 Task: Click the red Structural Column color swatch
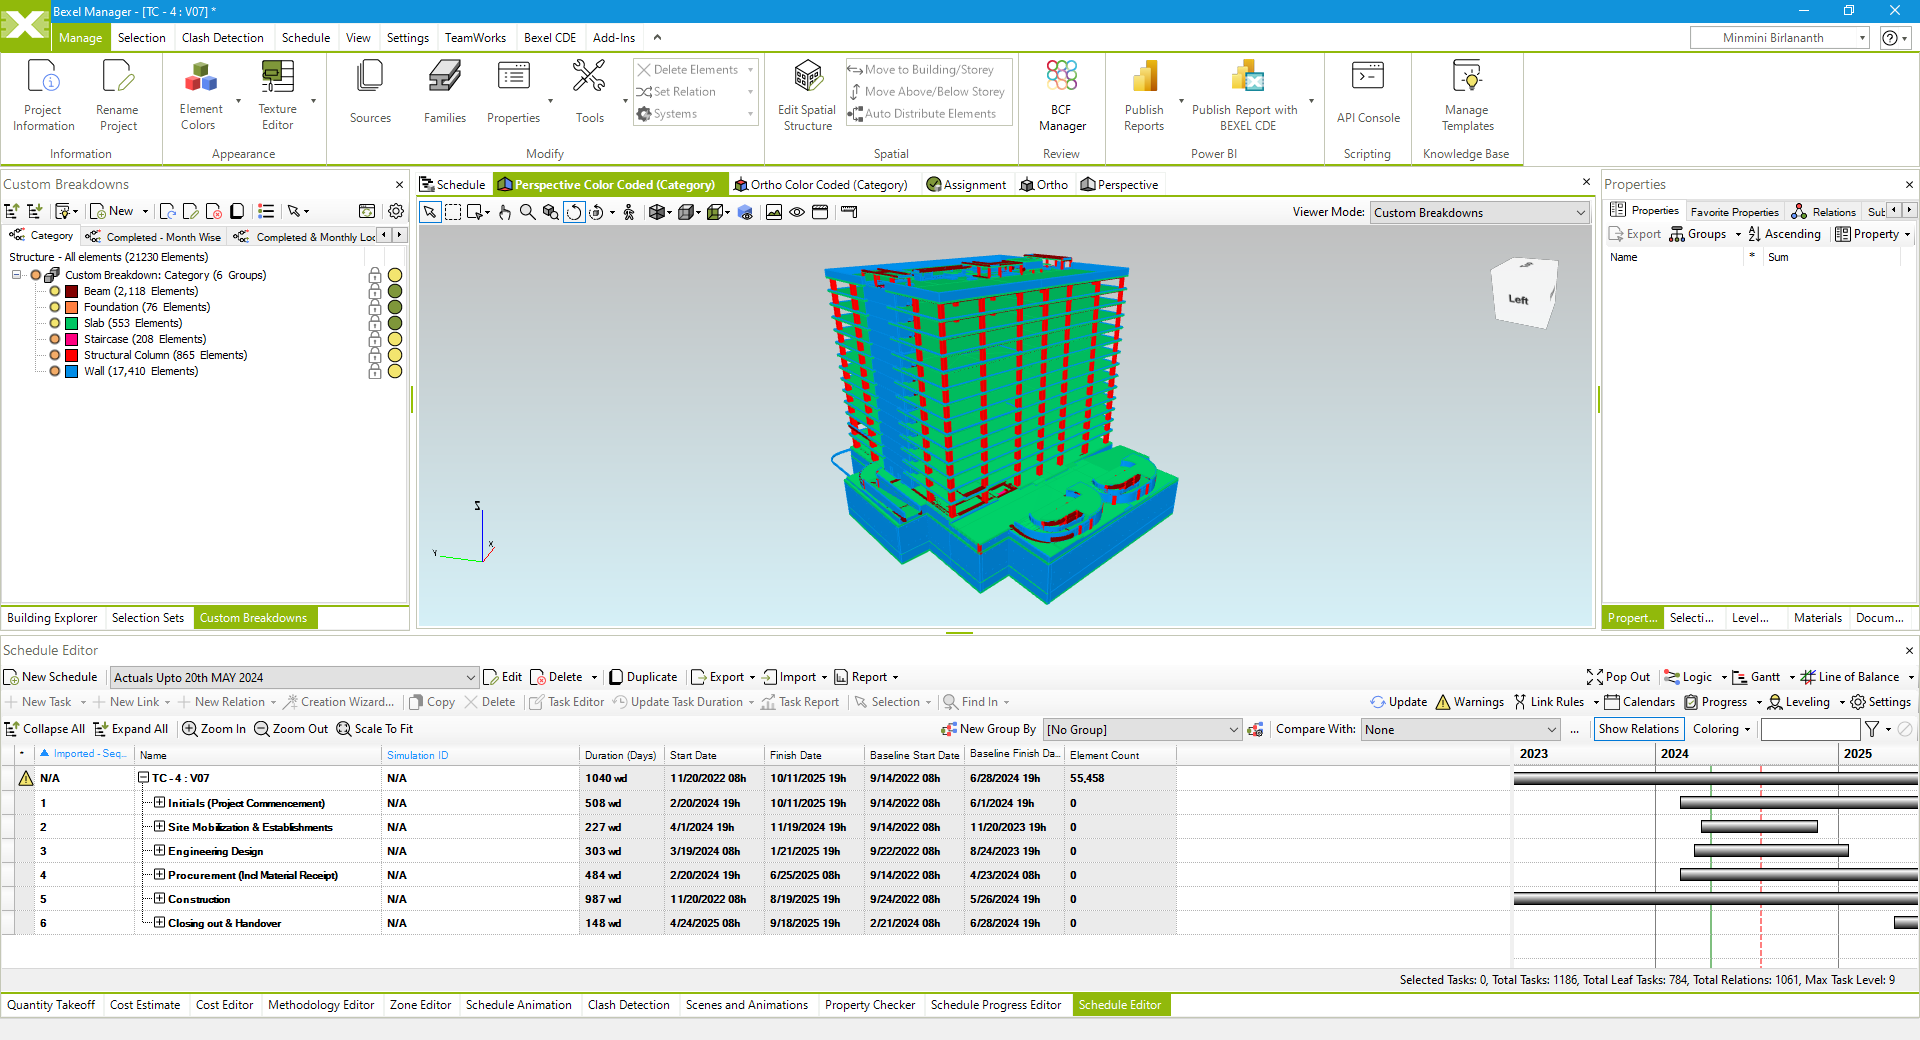coord(72,356)
